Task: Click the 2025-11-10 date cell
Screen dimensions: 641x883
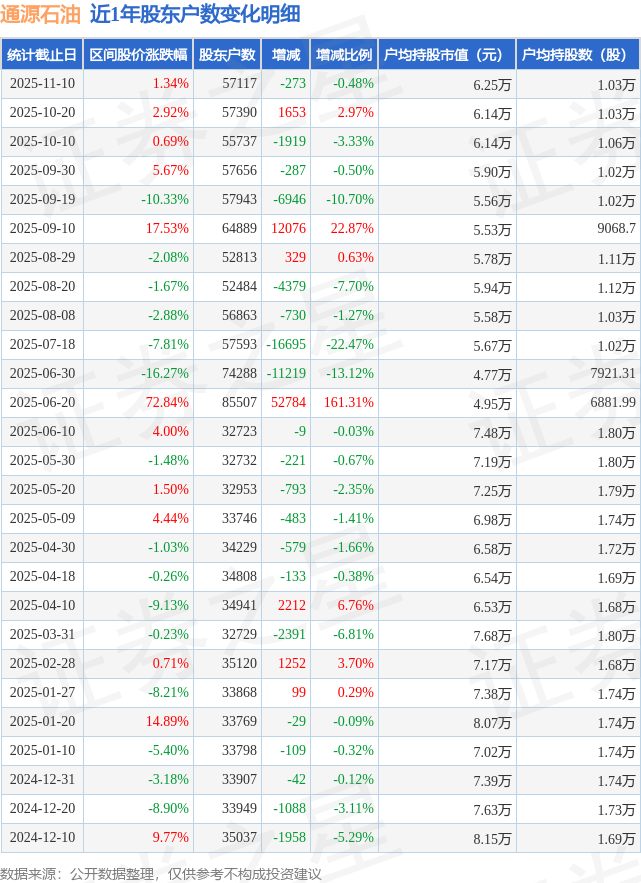Action: [x=41, y=84]
